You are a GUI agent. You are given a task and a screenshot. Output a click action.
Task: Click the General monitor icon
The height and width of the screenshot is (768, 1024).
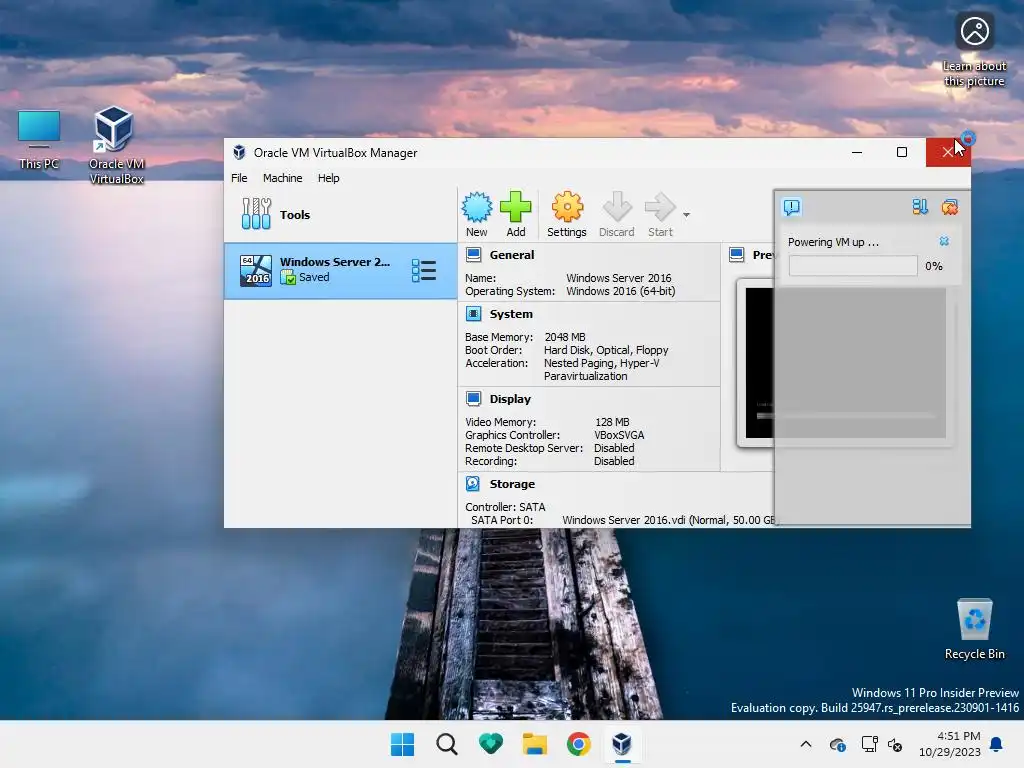pos(473,255)
